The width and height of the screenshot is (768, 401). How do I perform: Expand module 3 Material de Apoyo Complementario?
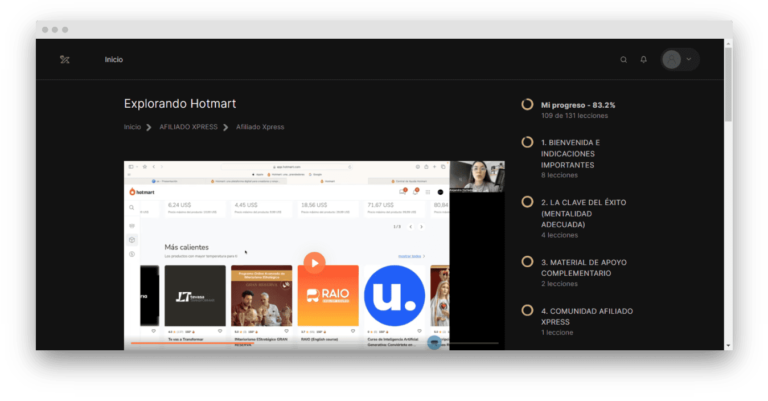pyautogui.click(x=570, y=266)
